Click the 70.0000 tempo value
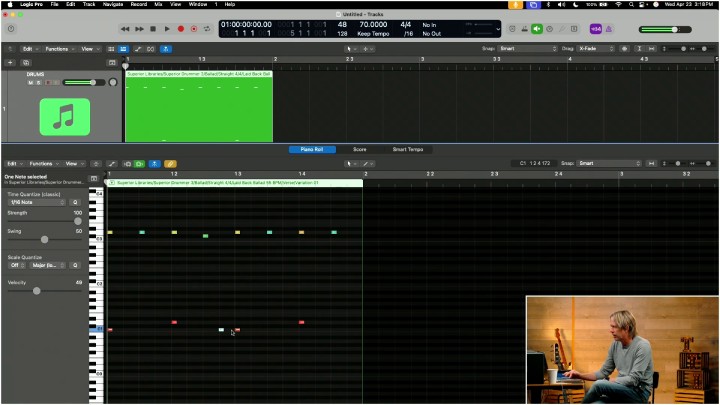Image resolution: width=720 pixels, height=405 pixels. [x=373, y=25]
